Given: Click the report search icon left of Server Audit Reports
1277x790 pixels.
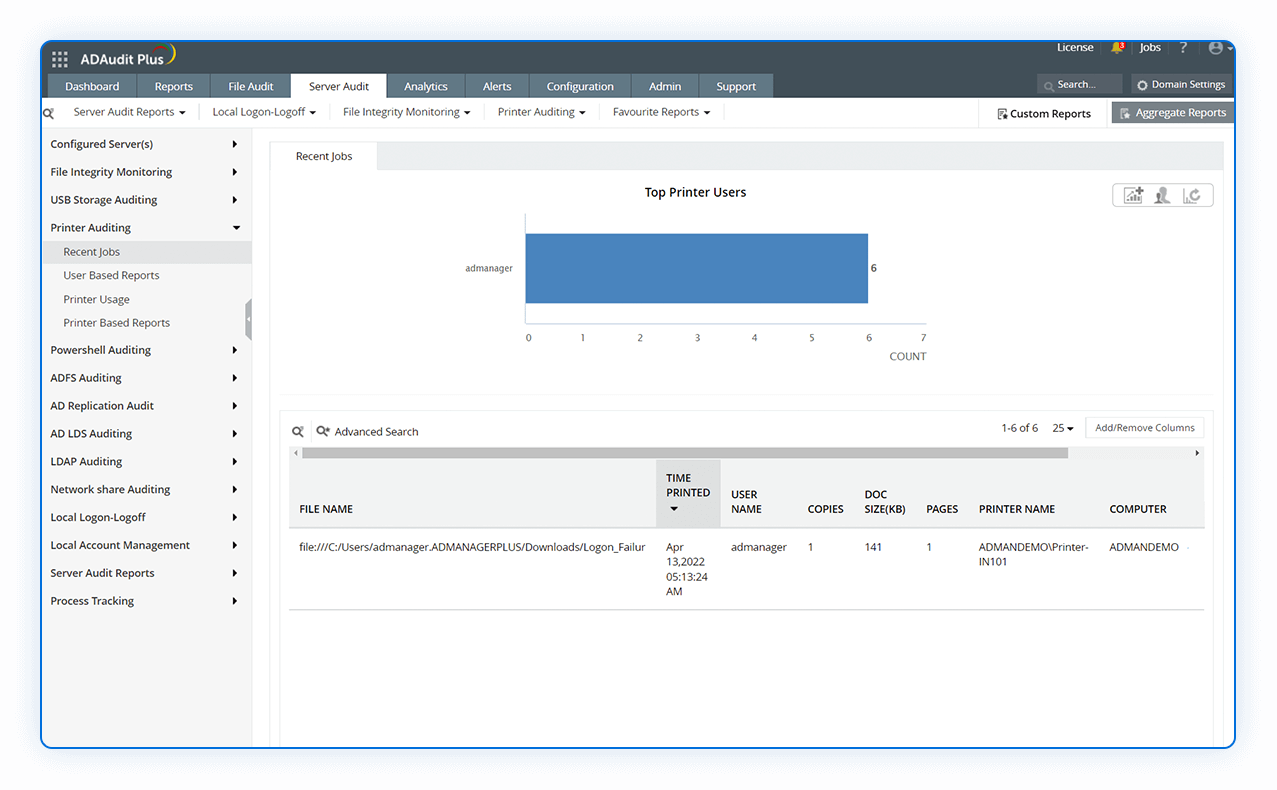Looking at the screenshot, I should click(x=48, y=113).
